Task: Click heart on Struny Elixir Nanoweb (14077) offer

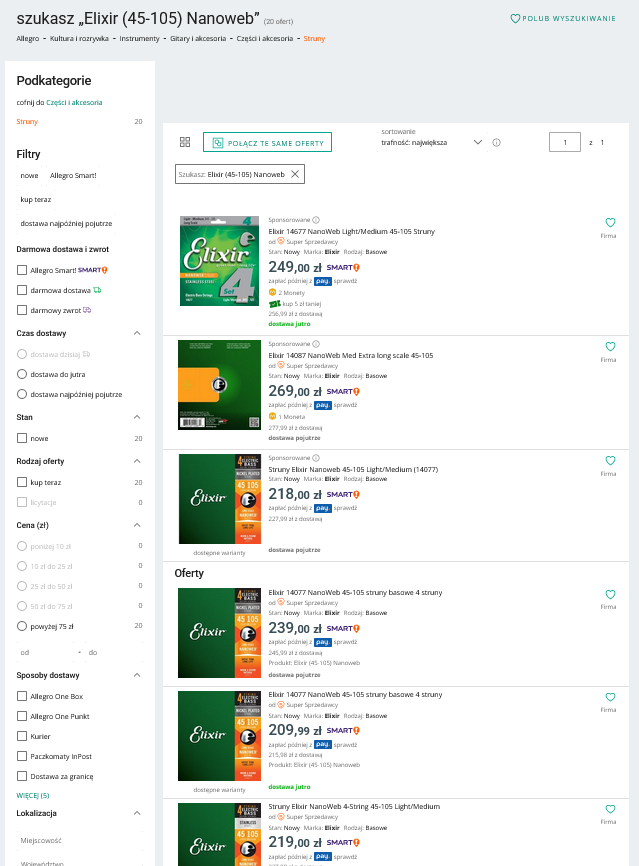Action: point(610,461)
